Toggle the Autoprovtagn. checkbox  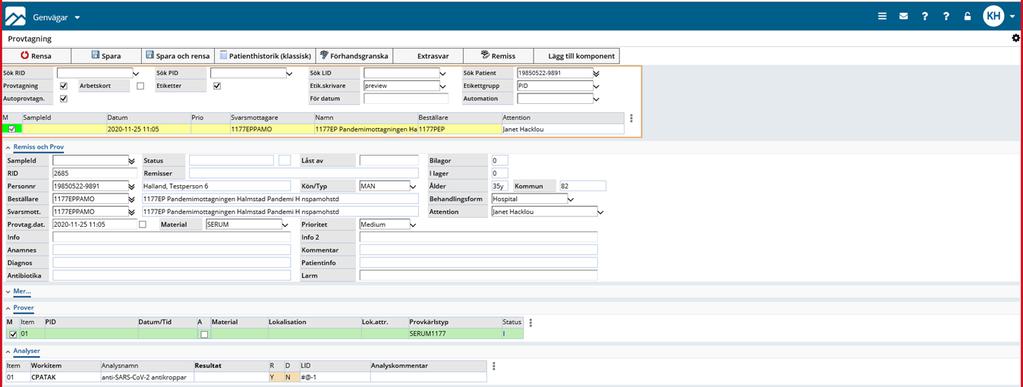[x=63, y=99]
